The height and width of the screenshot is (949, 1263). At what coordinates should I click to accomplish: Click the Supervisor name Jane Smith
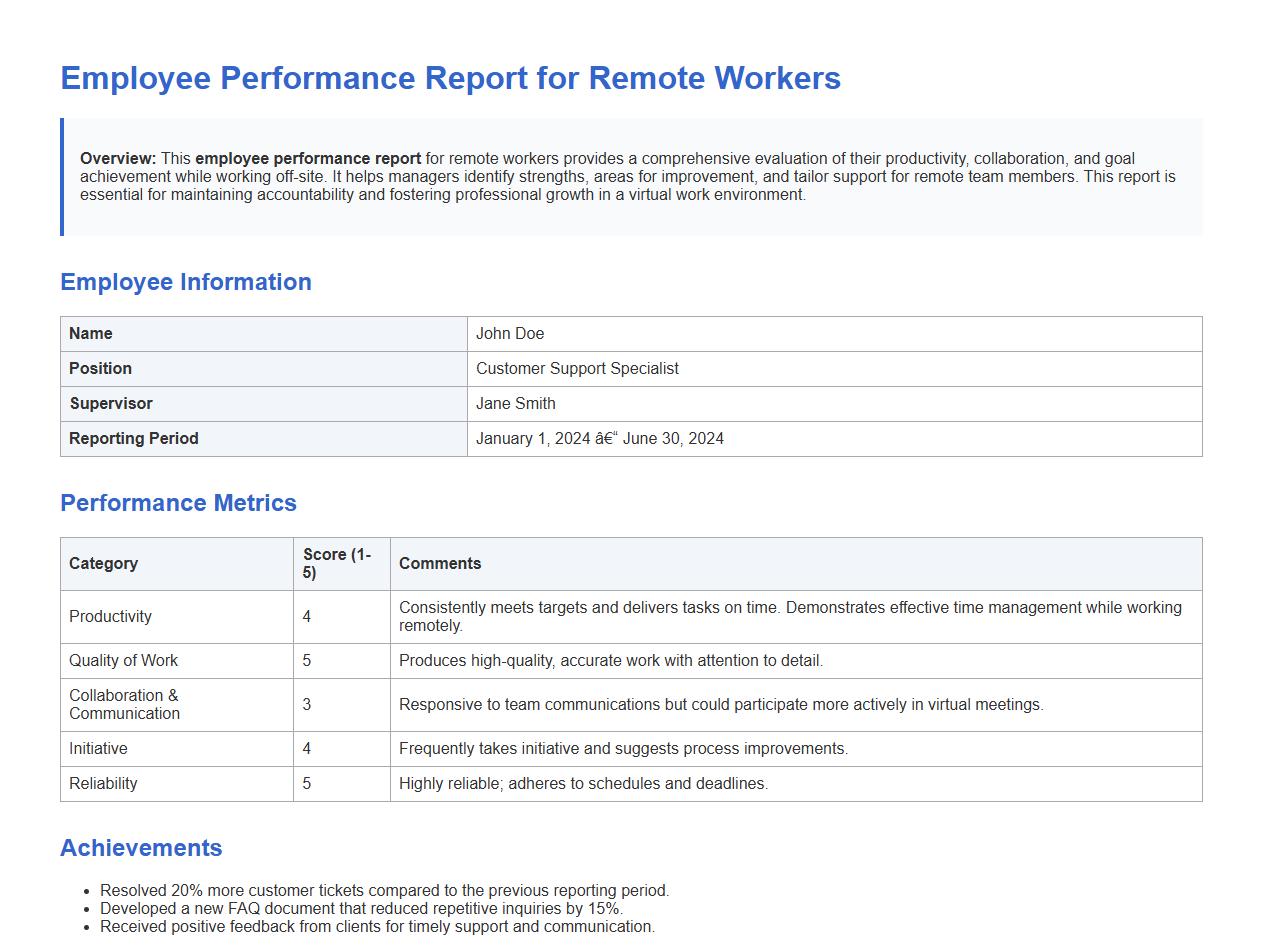tap(515, 403)
